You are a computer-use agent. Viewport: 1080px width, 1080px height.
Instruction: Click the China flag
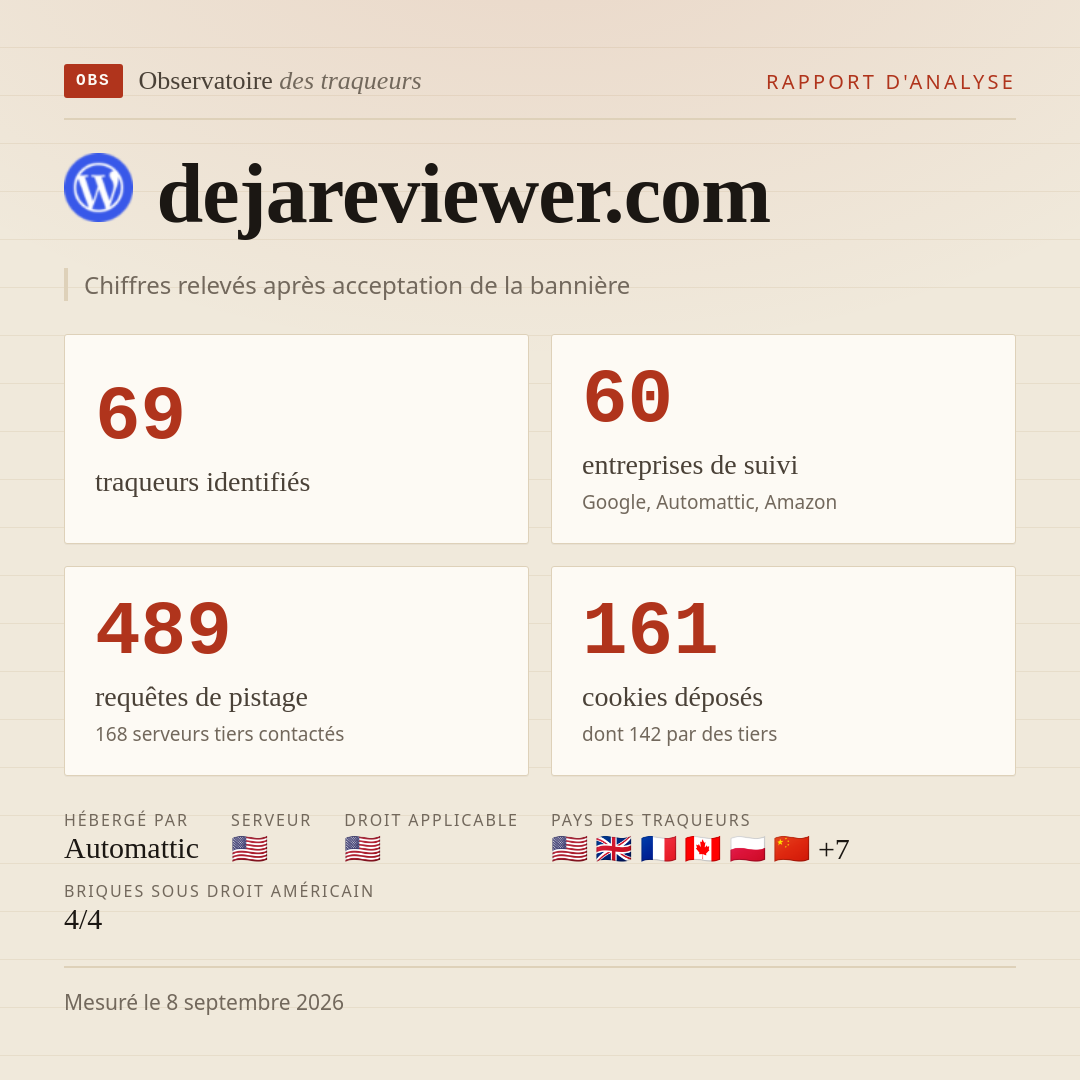pyautogui.click(x=791, y=849)
